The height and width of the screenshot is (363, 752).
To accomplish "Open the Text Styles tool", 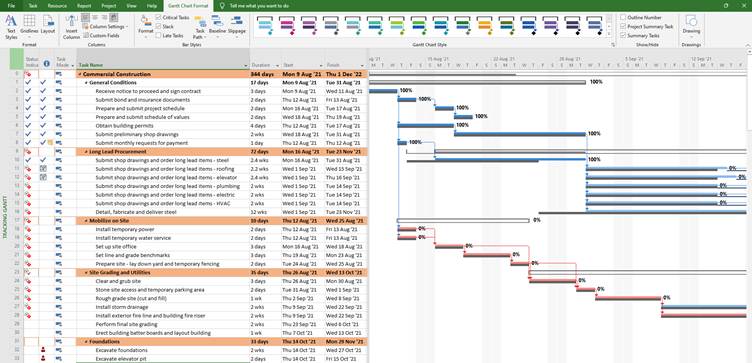I will click(x=11, y=27).
